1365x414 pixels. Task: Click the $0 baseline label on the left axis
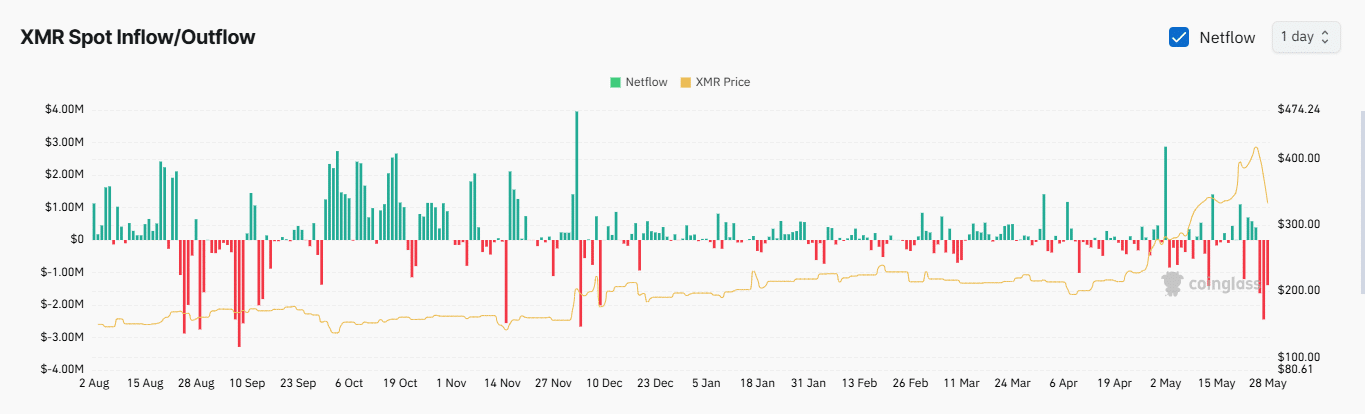(x=76, y=239)
